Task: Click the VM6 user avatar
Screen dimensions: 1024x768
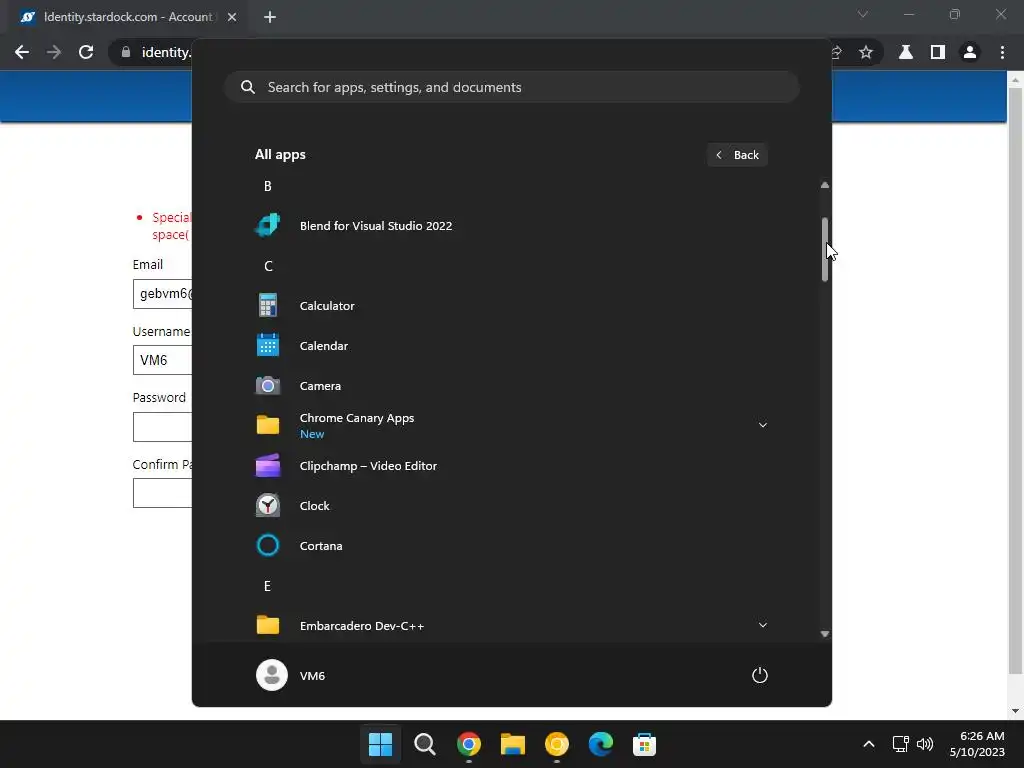Action: point(272,675)
